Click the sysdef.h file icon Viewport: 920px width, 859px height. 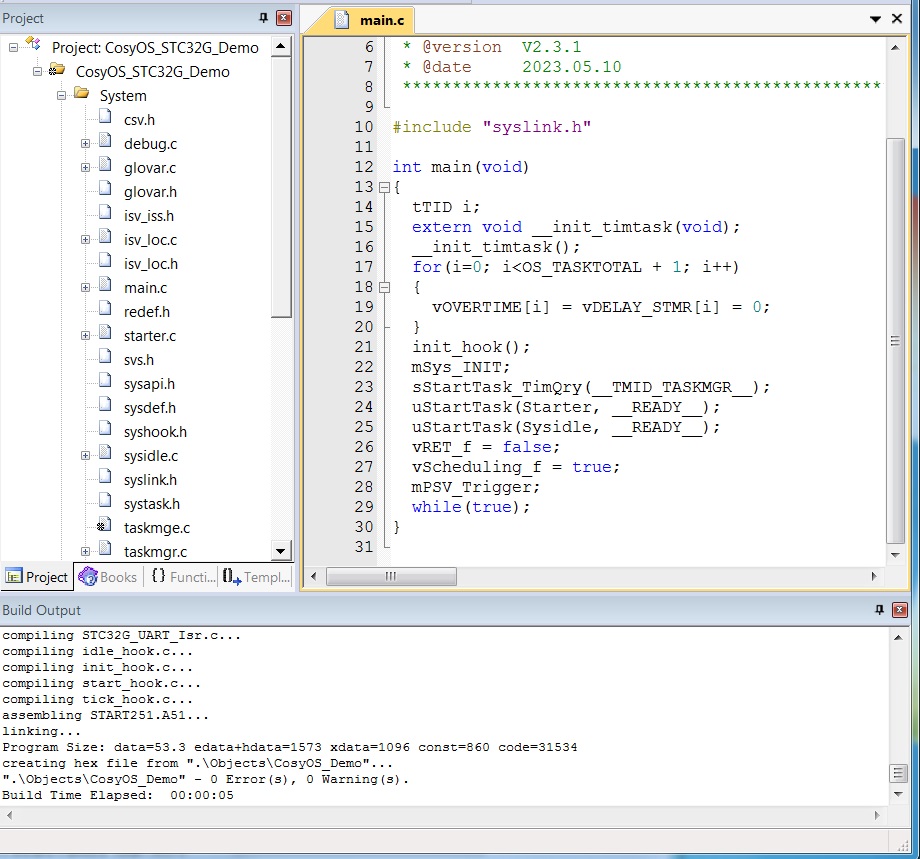(105, 405)
